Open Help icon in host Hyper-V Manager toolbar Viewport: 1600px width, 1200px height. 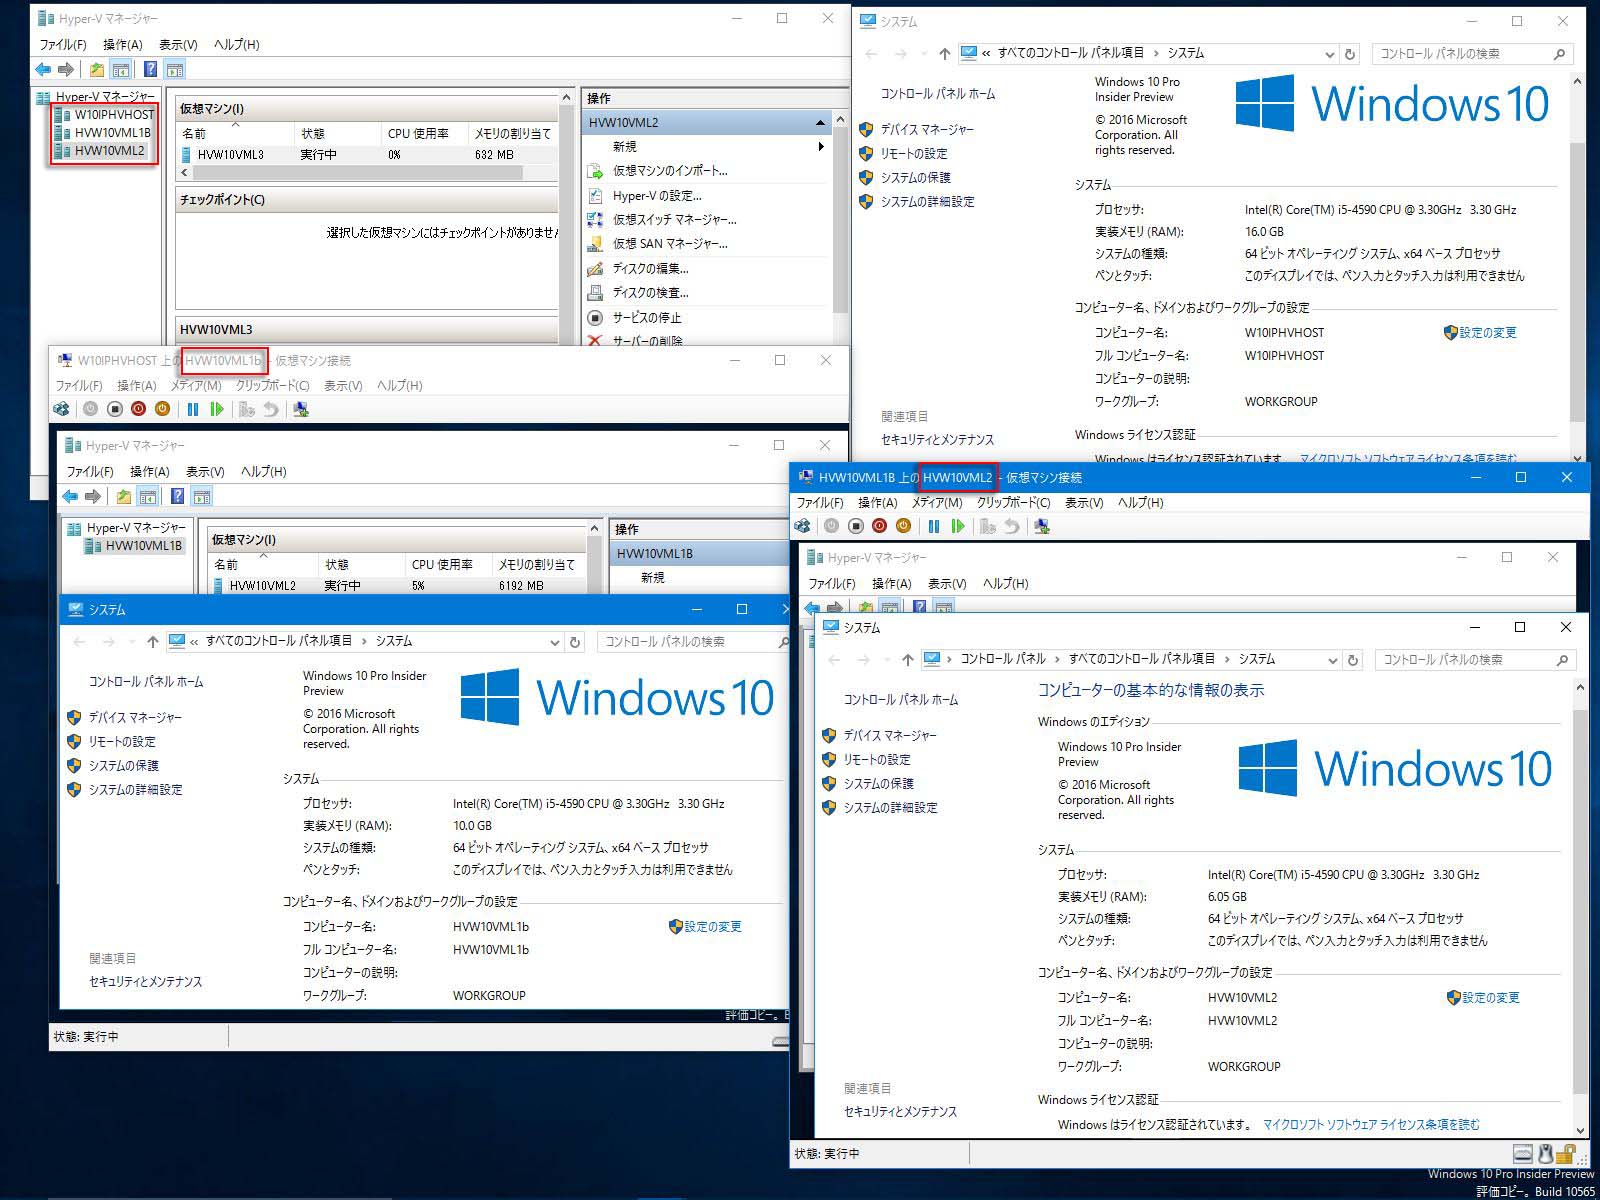[x=150, y=69]
